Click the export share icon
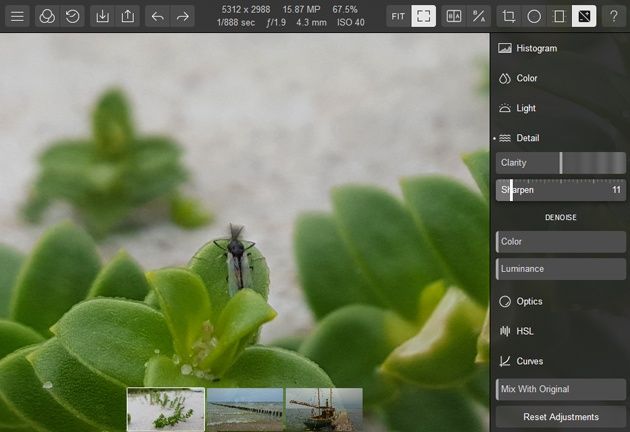Image resolution: width=630 pixels, height=432 pixels. [128, 16]
